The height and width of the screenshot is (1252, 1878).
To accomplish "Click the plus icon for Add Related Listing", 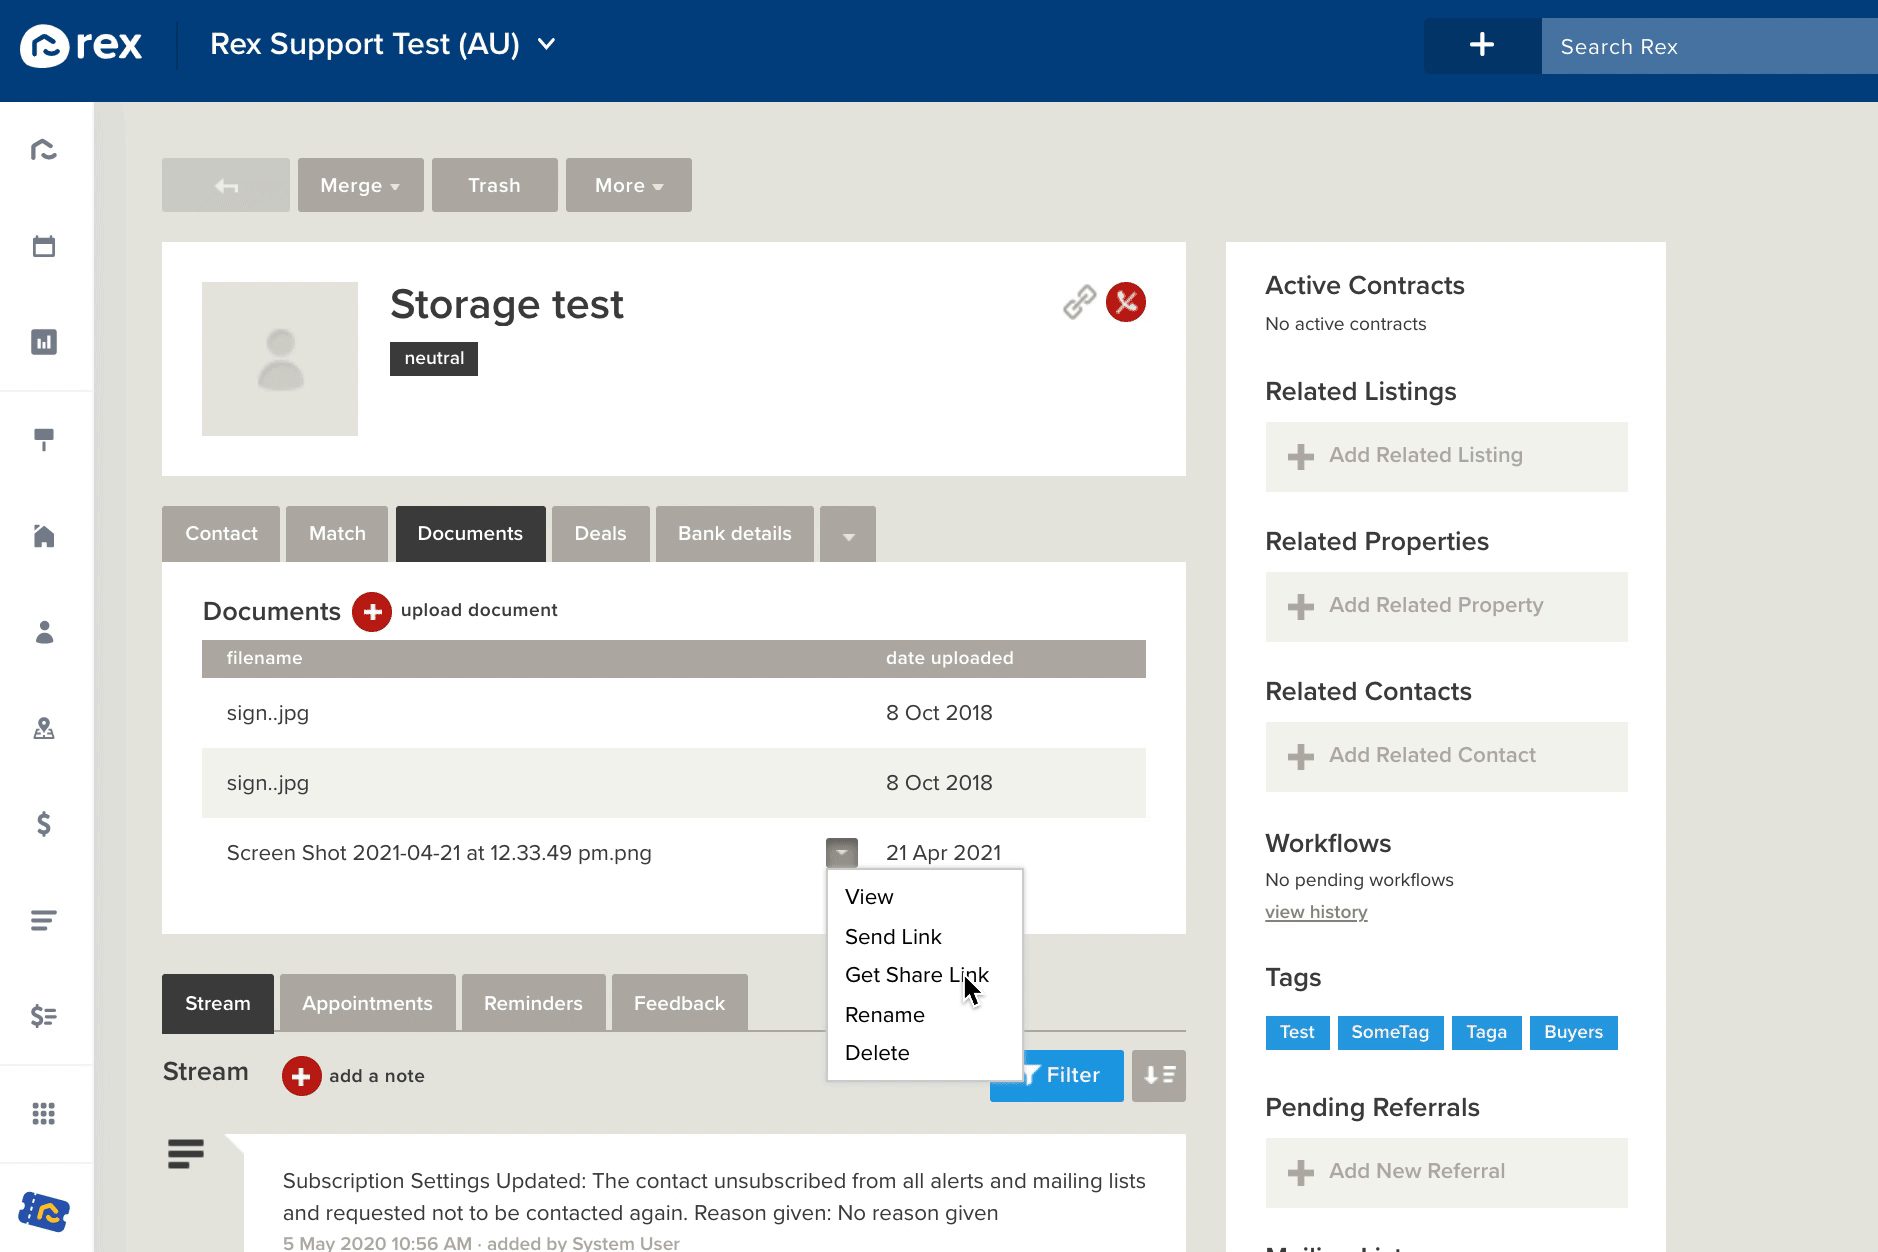I will 1301,456.
